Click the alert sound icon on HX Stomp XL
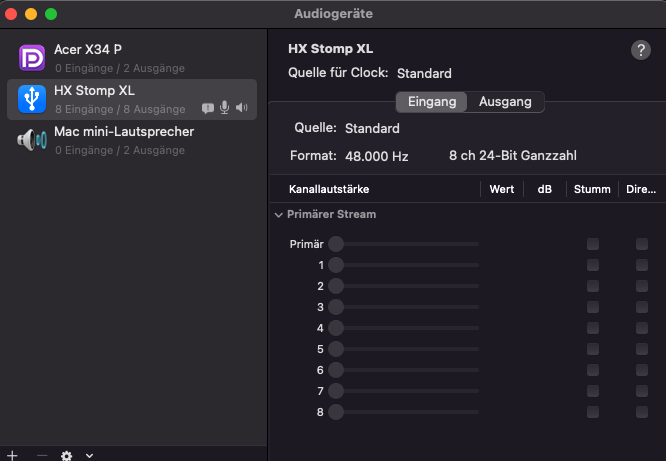The width and height of the screenshot is (666, 461). (x=208, y=108)
